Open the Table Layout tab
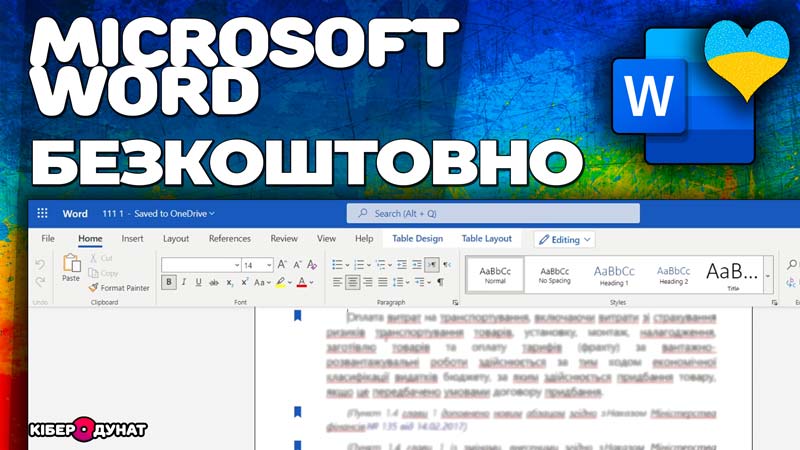800x450 pixels. coord(486,238)
